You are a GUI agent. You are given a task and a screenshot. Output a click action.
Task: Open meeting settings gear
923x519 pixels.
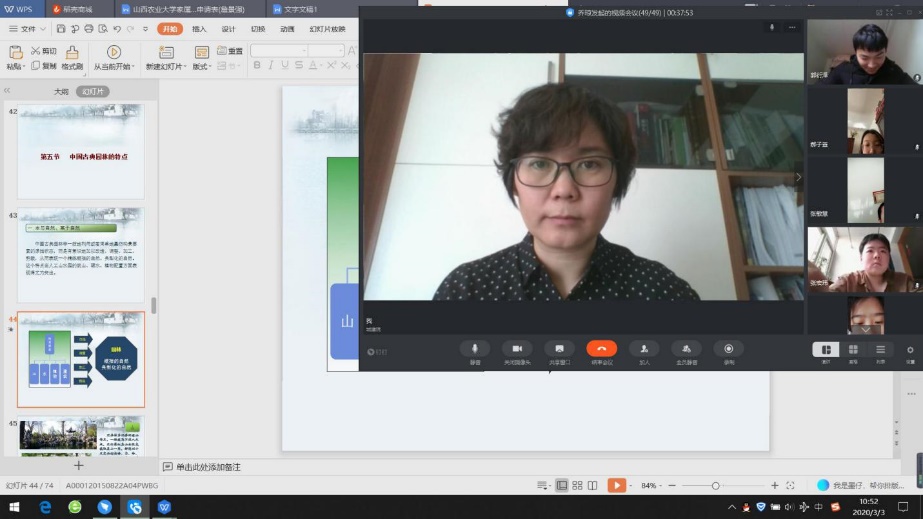910,351
